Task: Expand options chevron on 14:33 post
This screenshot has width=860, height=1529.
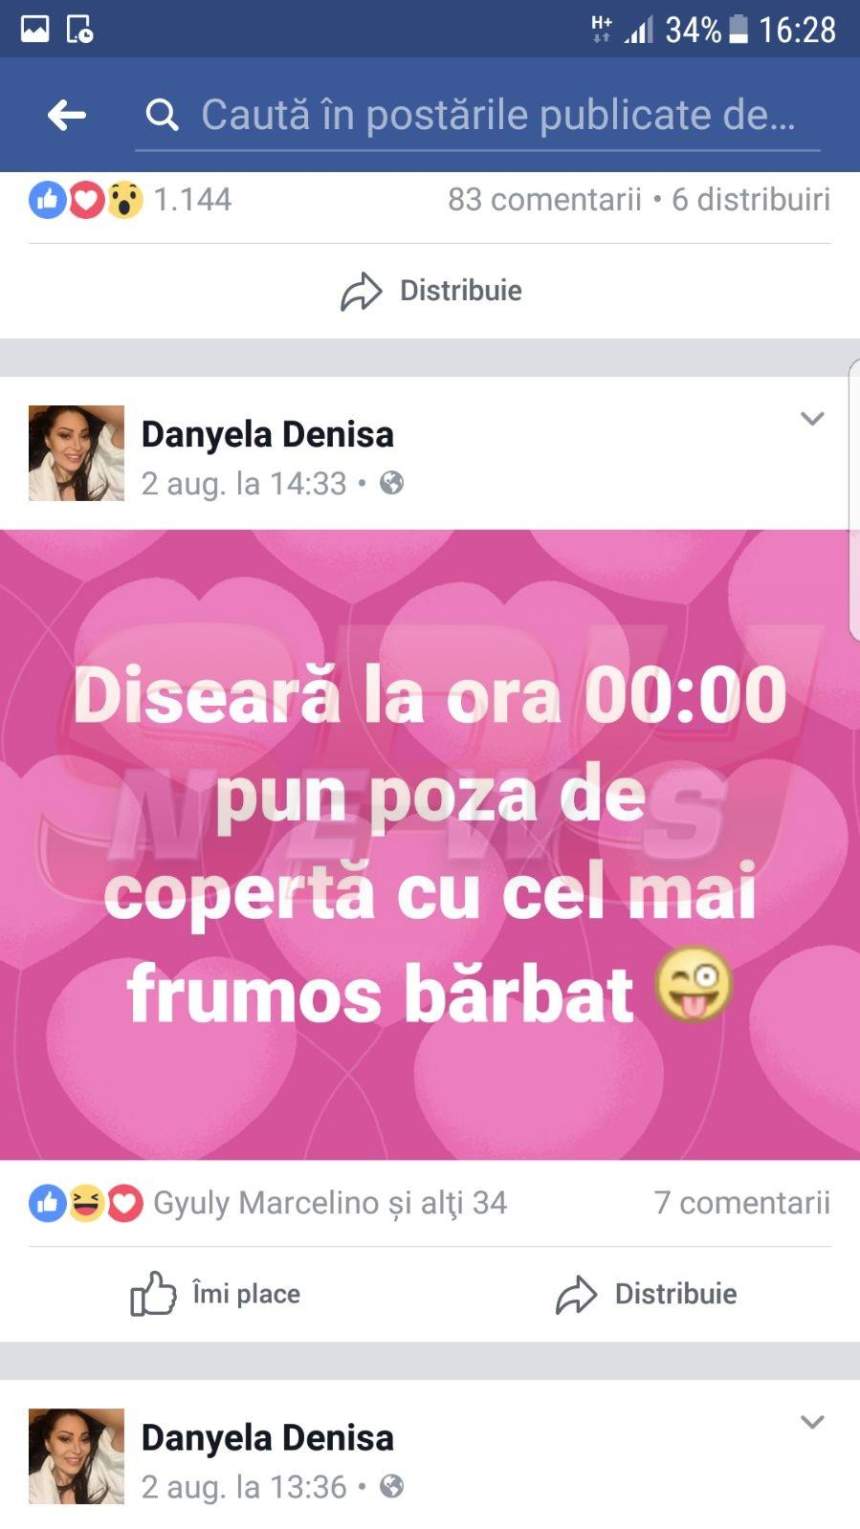Action: pyautogui.click(x=812, y=419)
